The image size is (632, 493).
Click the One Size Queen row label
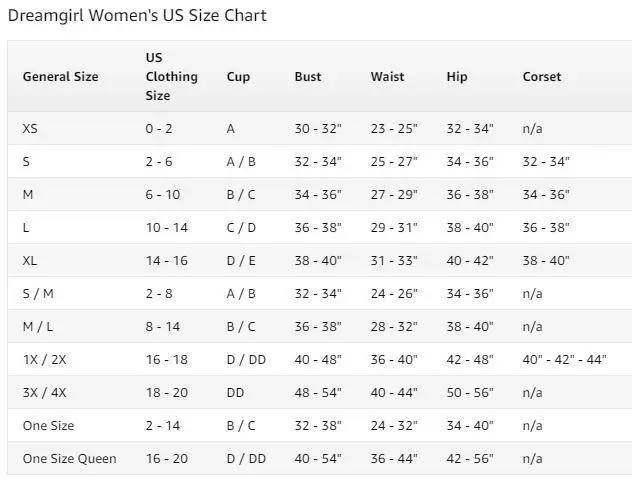tap(69, 459)
